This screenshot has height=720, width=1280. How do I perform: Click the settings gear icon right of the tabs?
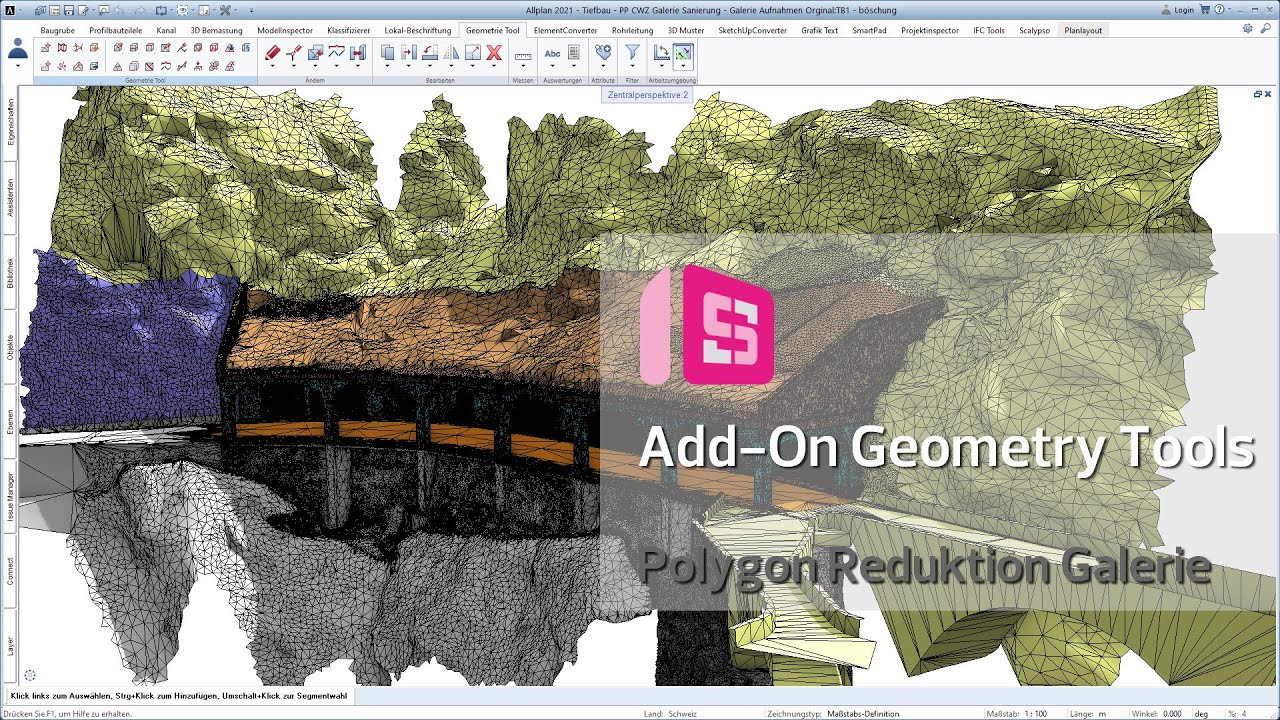(x=1247, y=29)
